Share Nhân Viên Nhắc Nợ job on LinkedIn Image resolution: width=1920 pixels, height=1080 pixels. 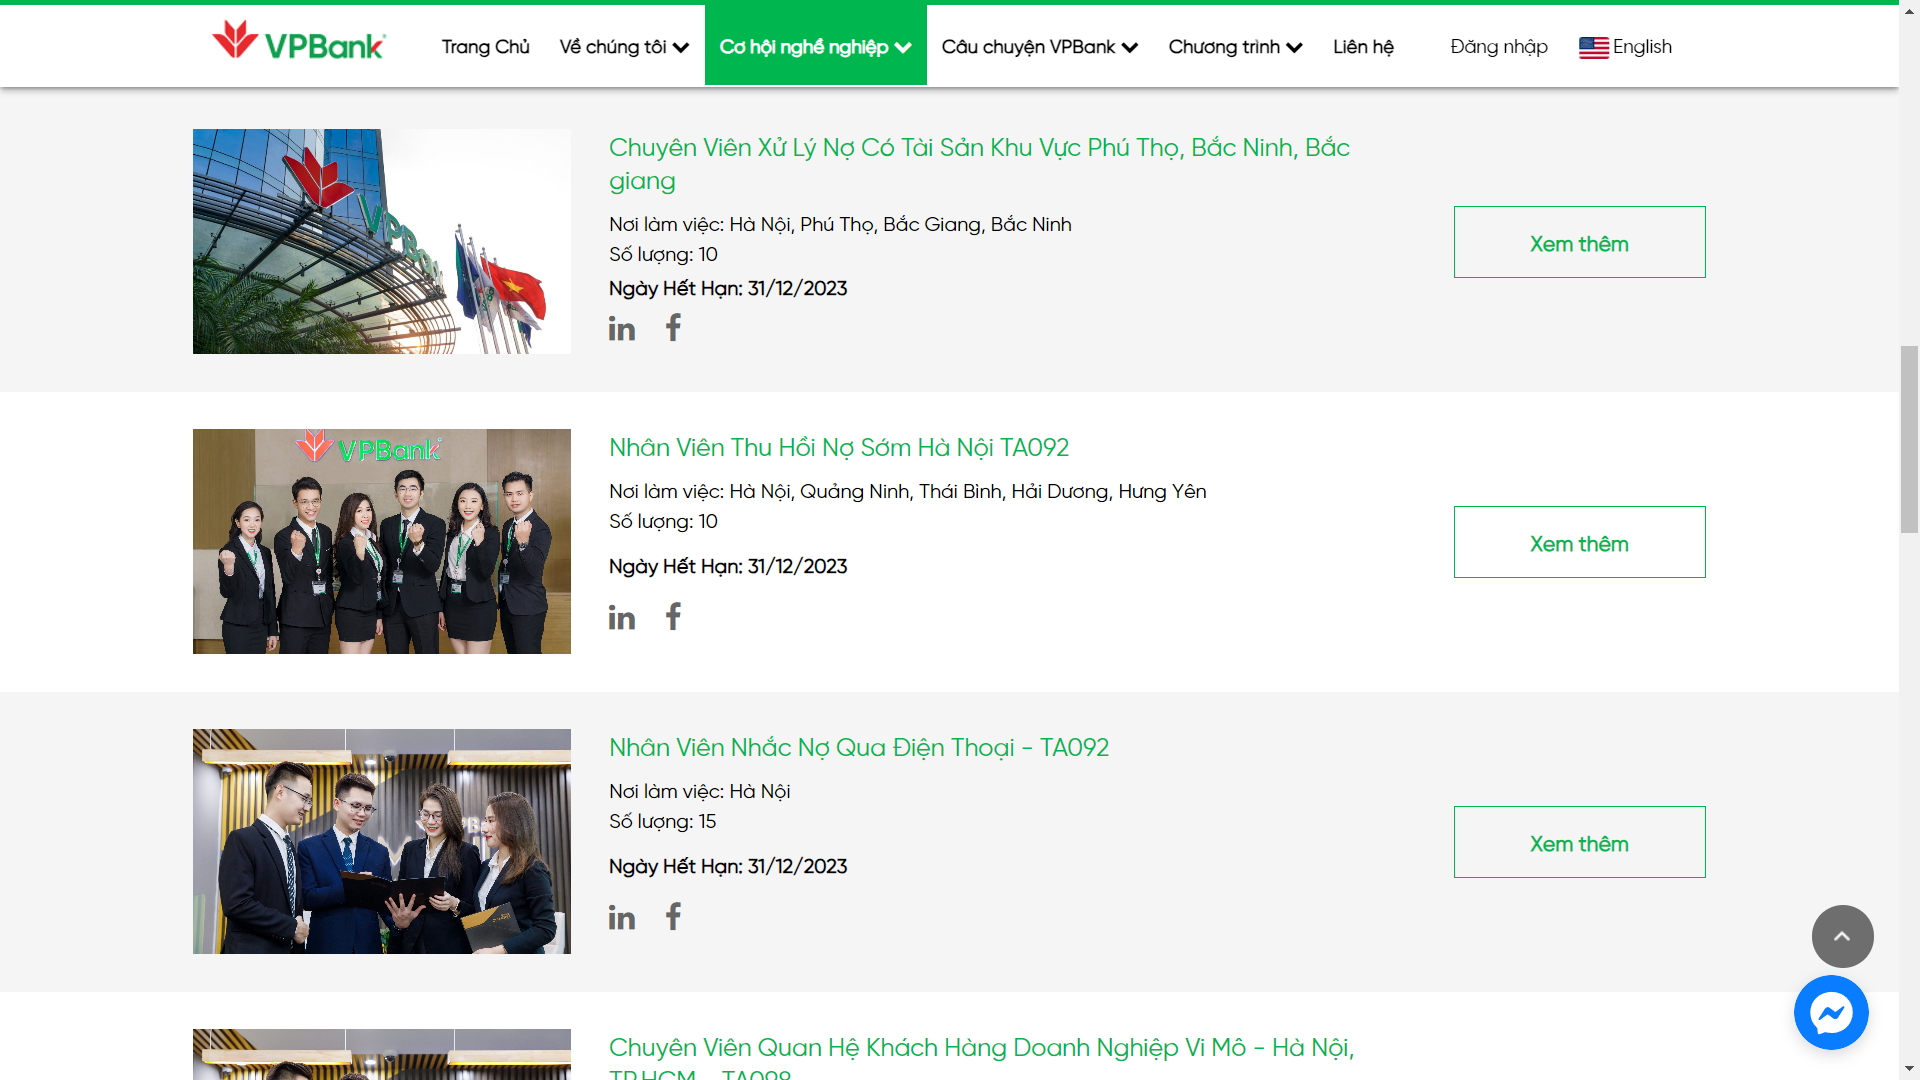pyautogui.click(x=622, y=917)
